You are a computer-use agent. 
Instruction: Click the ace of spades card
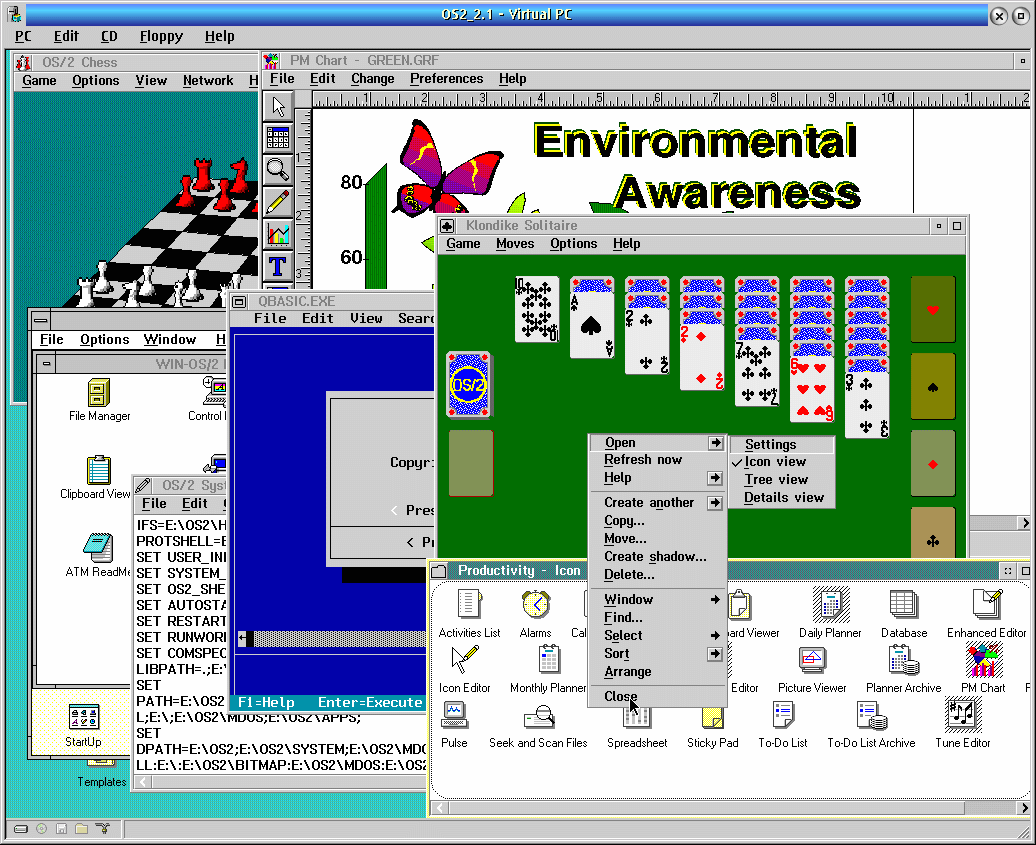pos(592,325)
